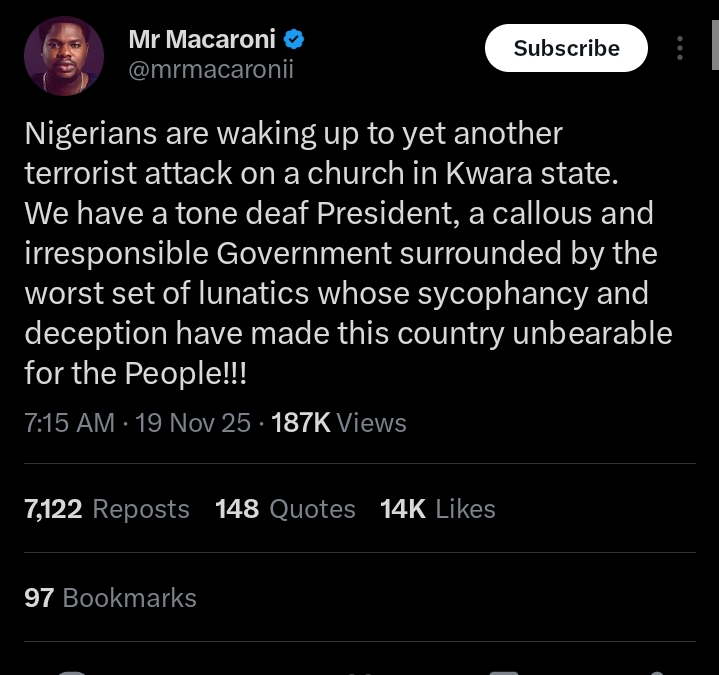Viewport: 719px width, 675px height.
Task: Open Mr Macaroni's profile picture
Action: pyautogui.click(x=64, y=56)
